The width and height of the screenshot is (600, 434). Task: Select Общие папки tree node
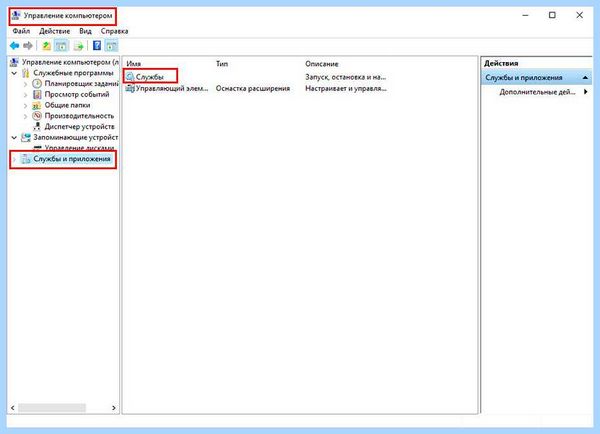coord(67,105)
